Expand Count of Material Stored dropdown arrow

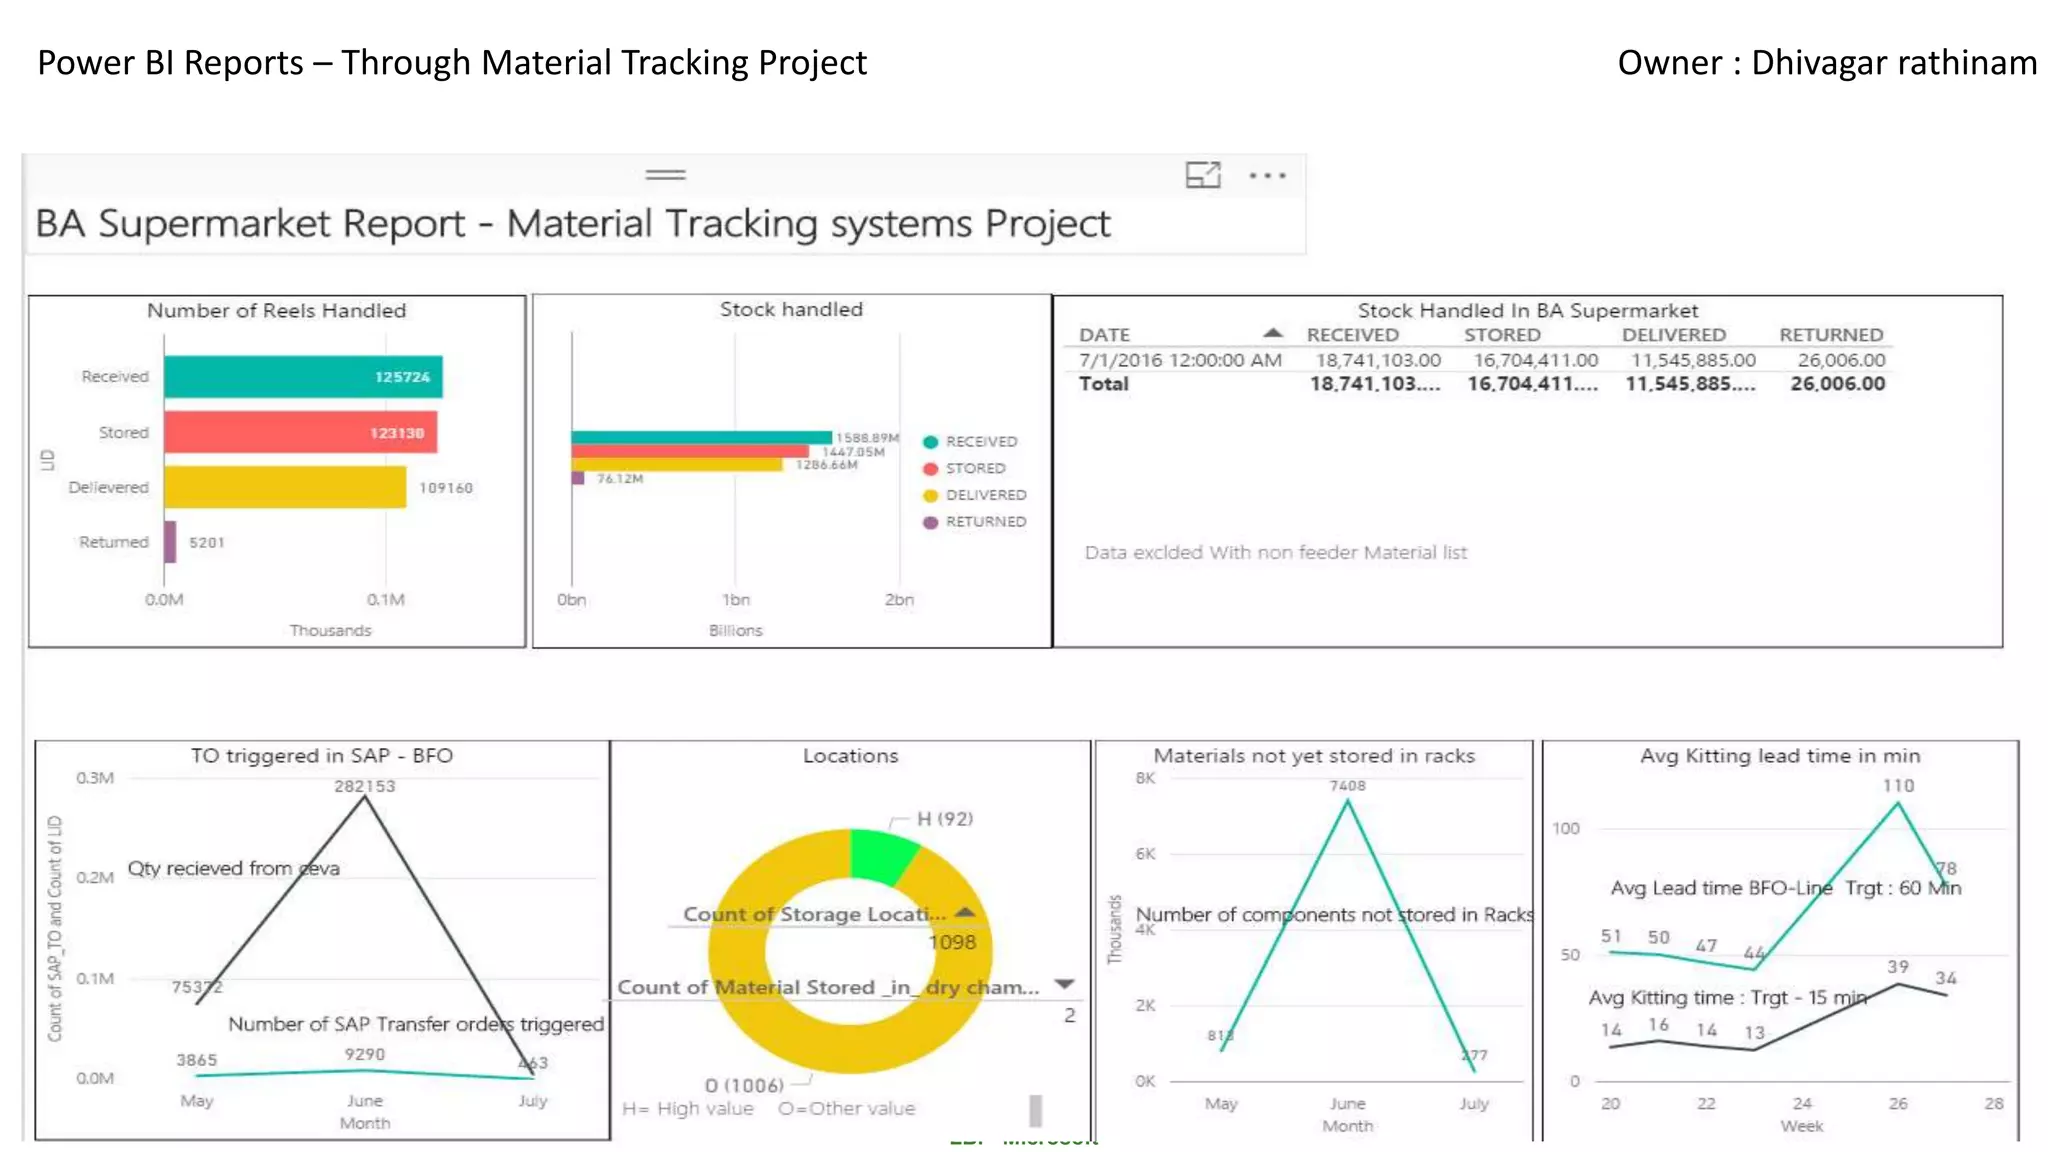click(x=1065, y=985)
